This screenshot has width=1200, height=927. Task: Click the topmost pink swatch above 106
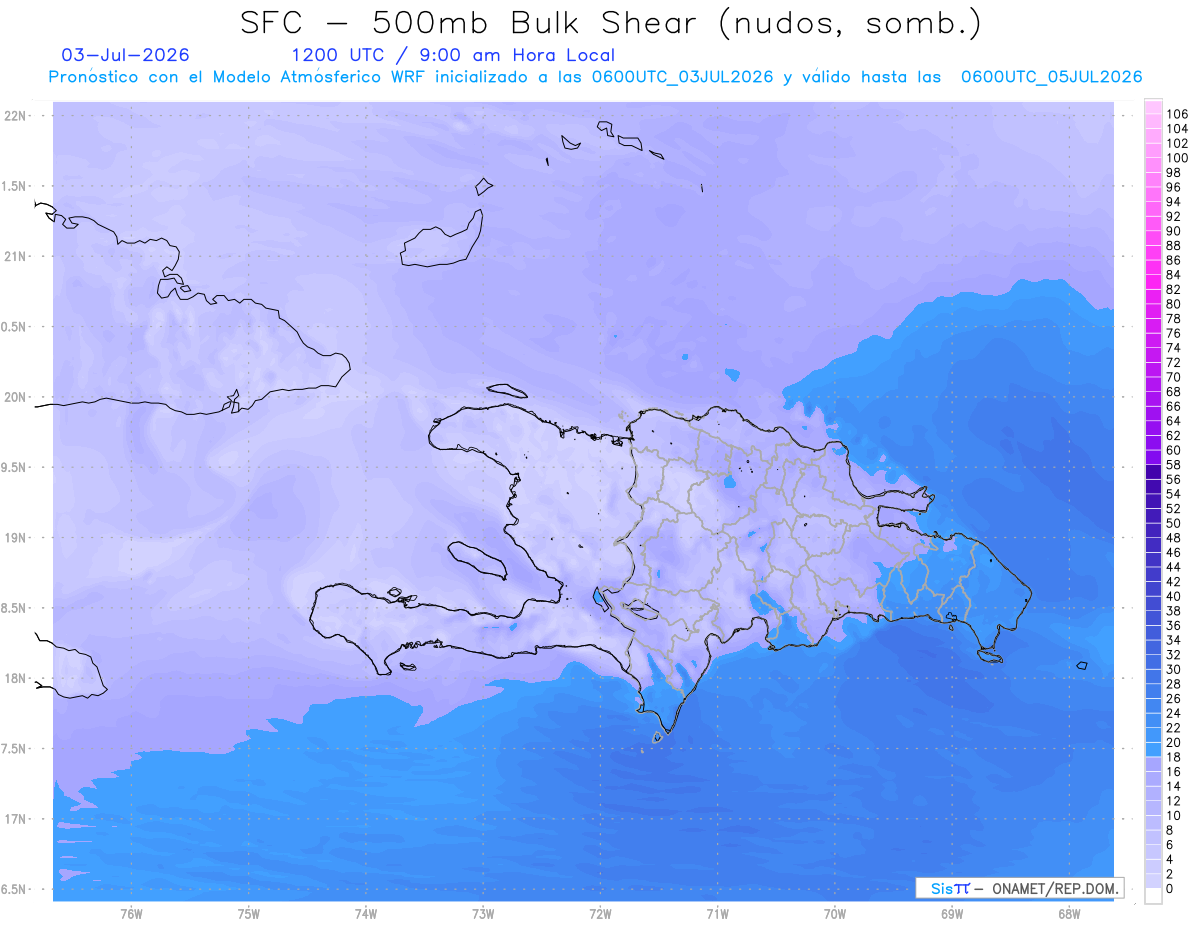(x=1153, y=107)
